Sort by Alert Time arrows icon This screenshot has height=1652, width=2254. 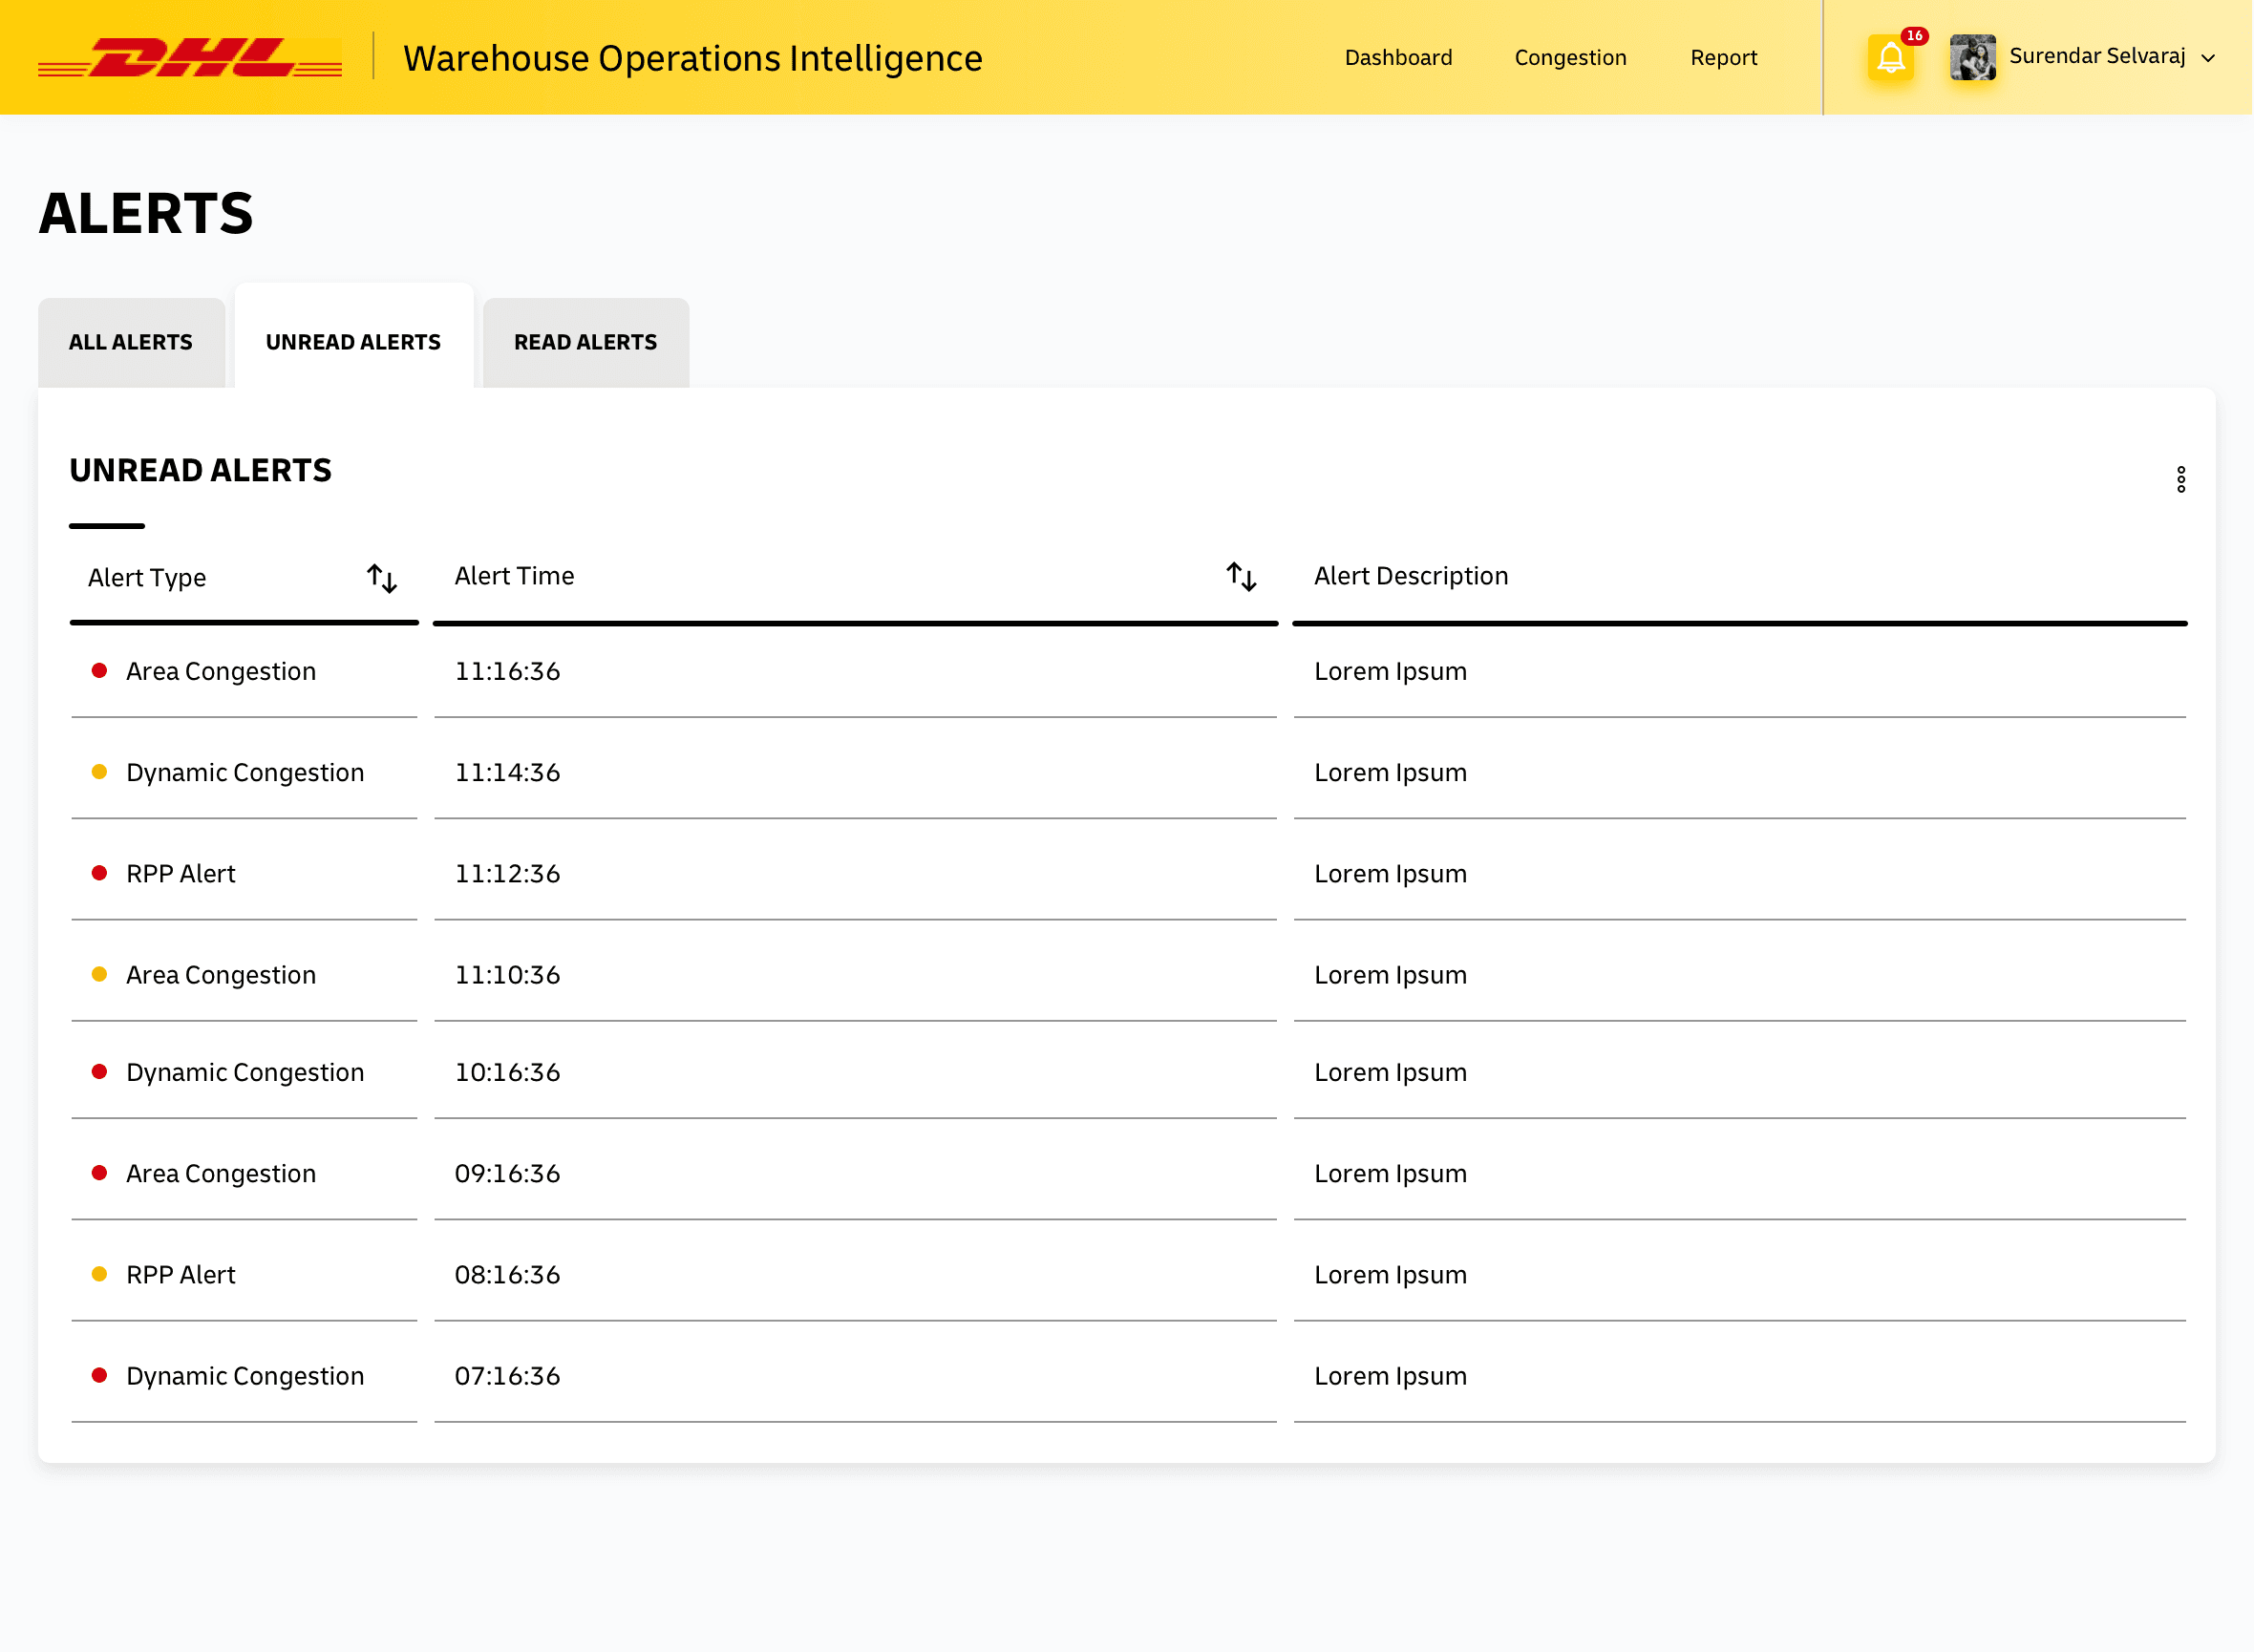pos(1242,576)
